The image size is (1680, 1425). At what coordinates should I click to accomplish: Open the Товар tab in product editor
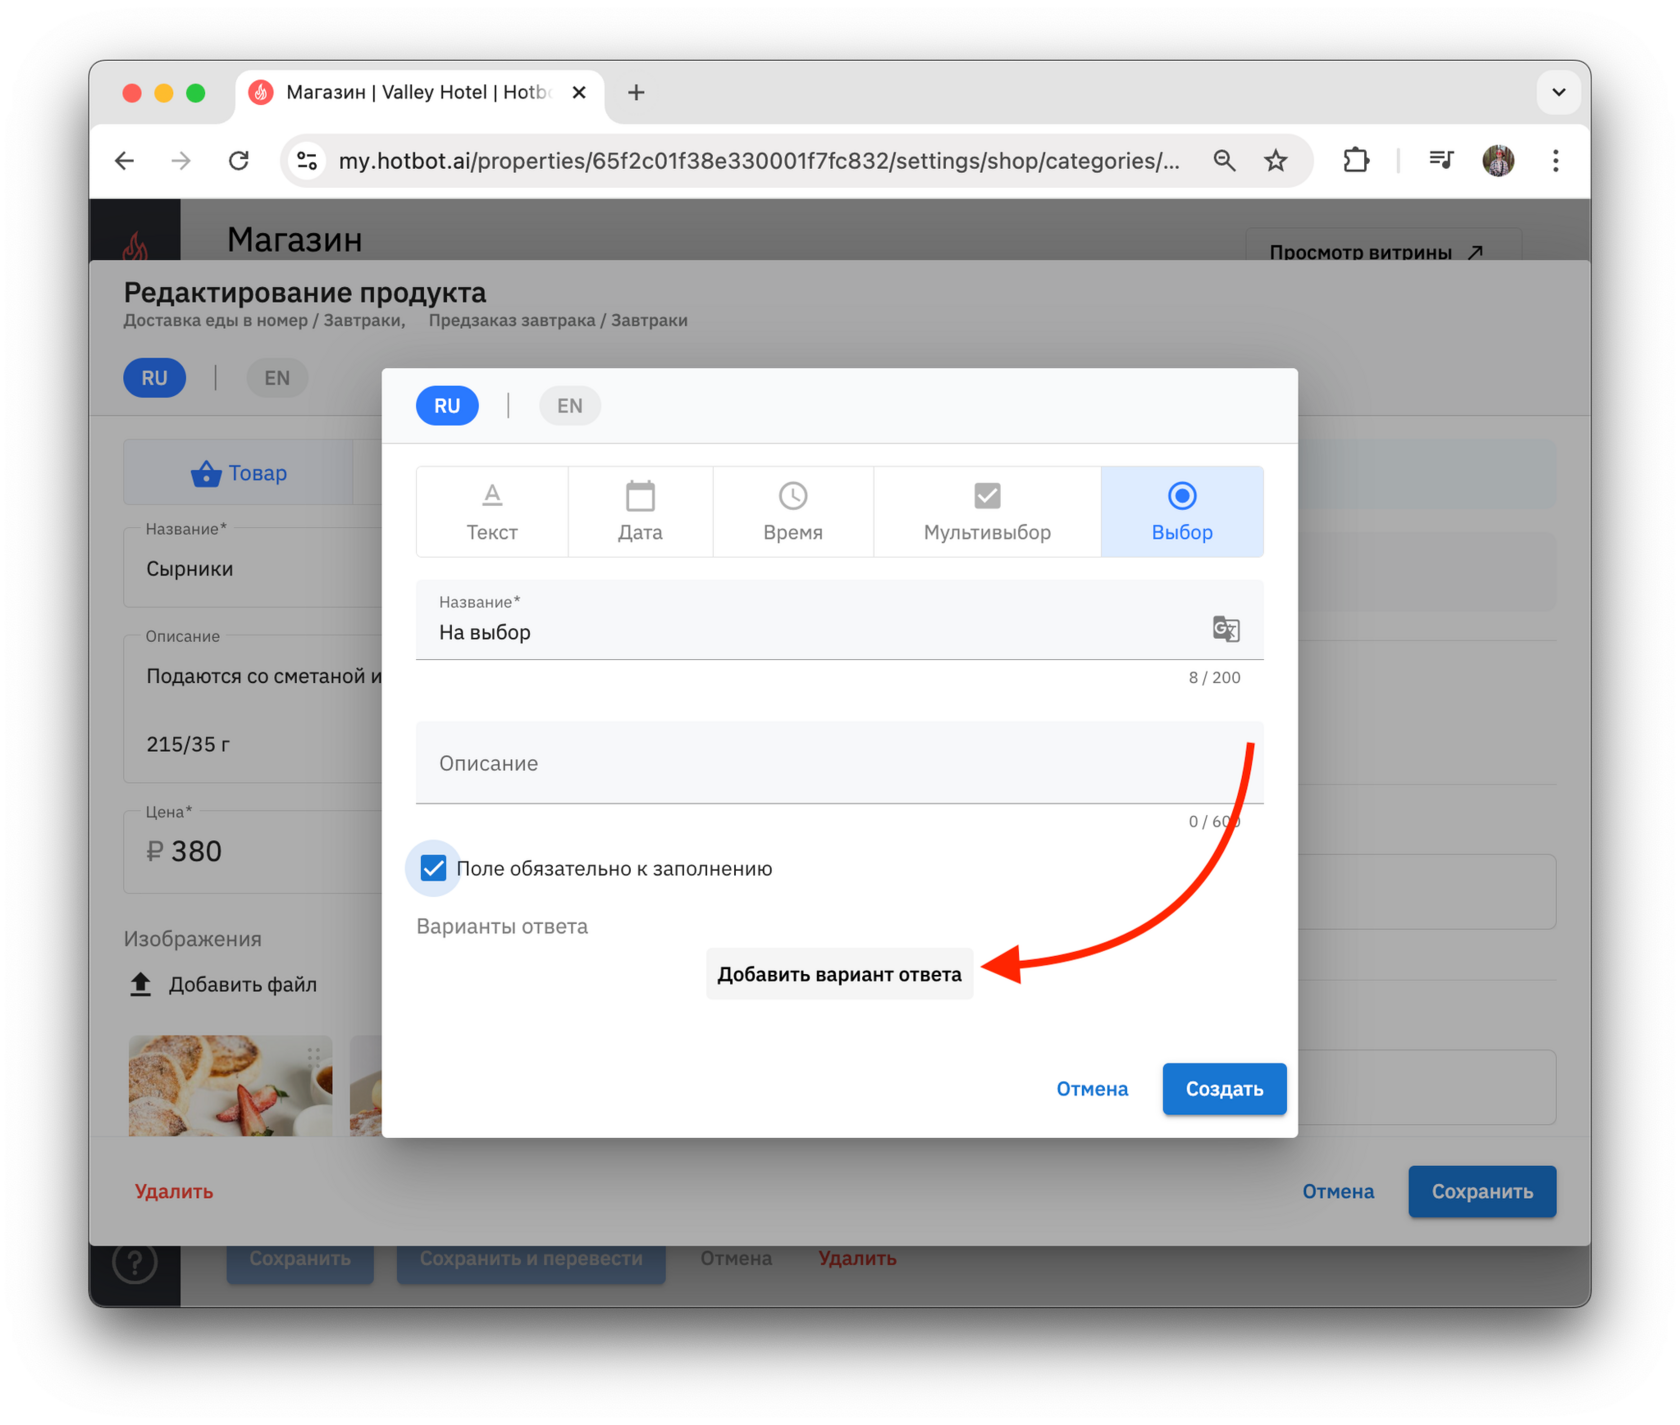pyautogui.click(x=239, y=473)
